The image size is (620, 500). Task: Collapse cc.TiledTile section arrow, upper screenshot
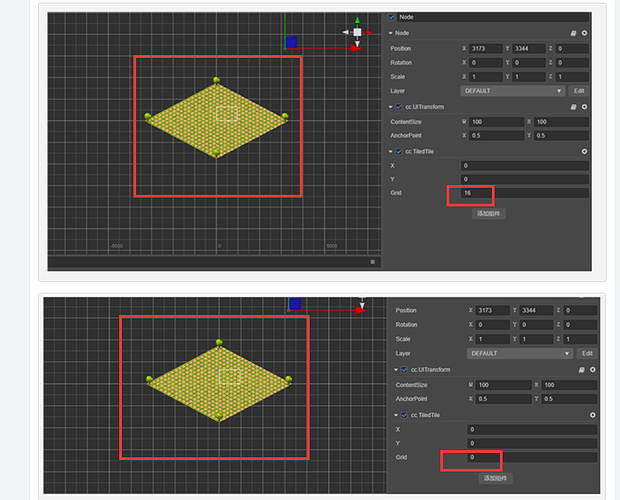tap(391, 152)
